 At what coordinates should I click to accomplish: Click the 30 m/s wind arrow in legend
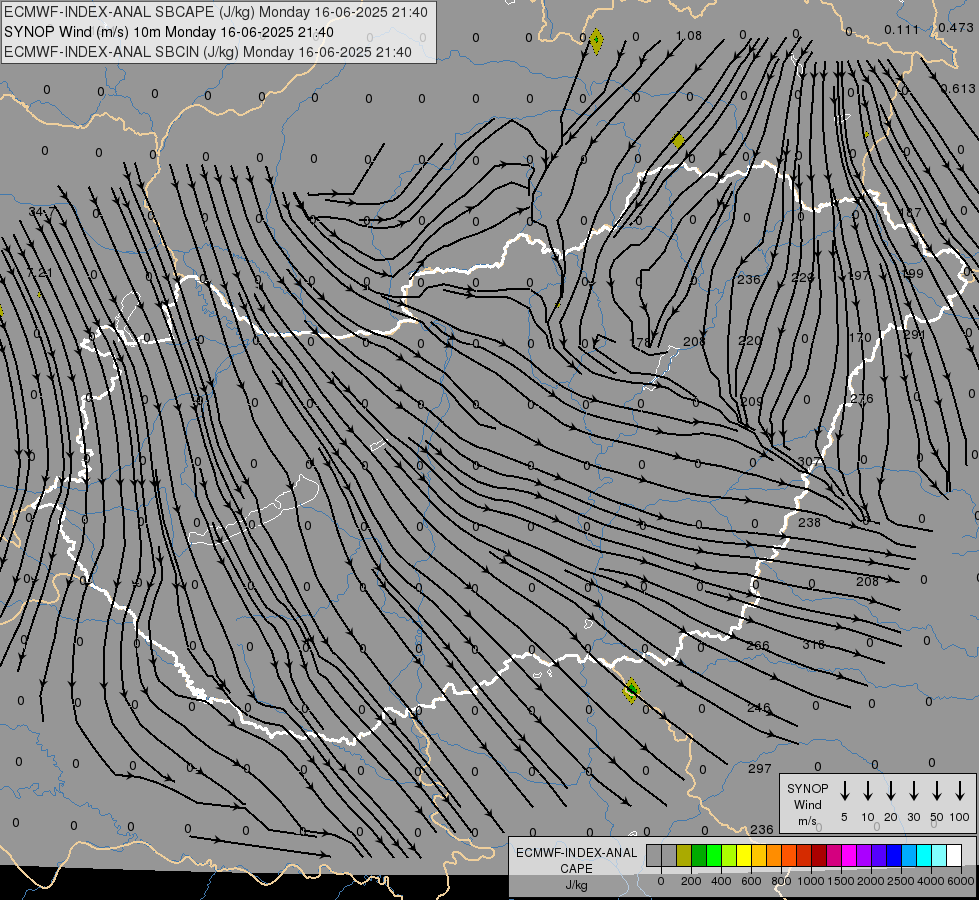[913, 791]
